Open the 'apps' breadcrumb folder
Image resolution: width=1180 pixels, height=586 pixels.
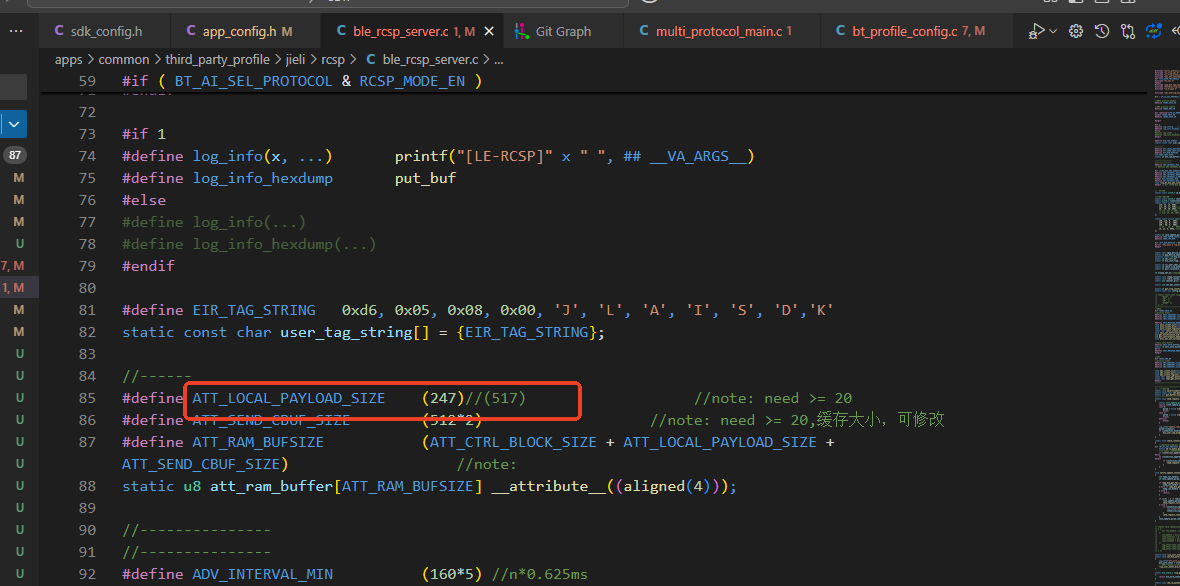point(68,59)
